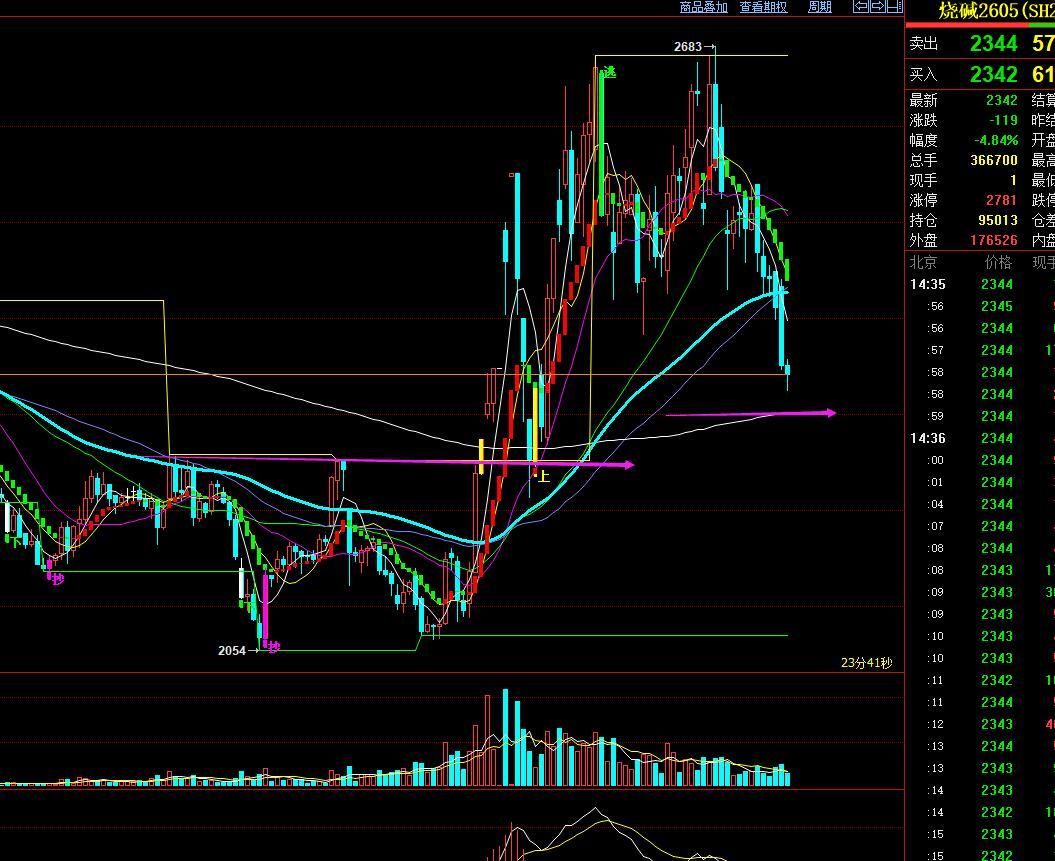
Task: Select the 总手 value 366700
Action: point(994,160)
